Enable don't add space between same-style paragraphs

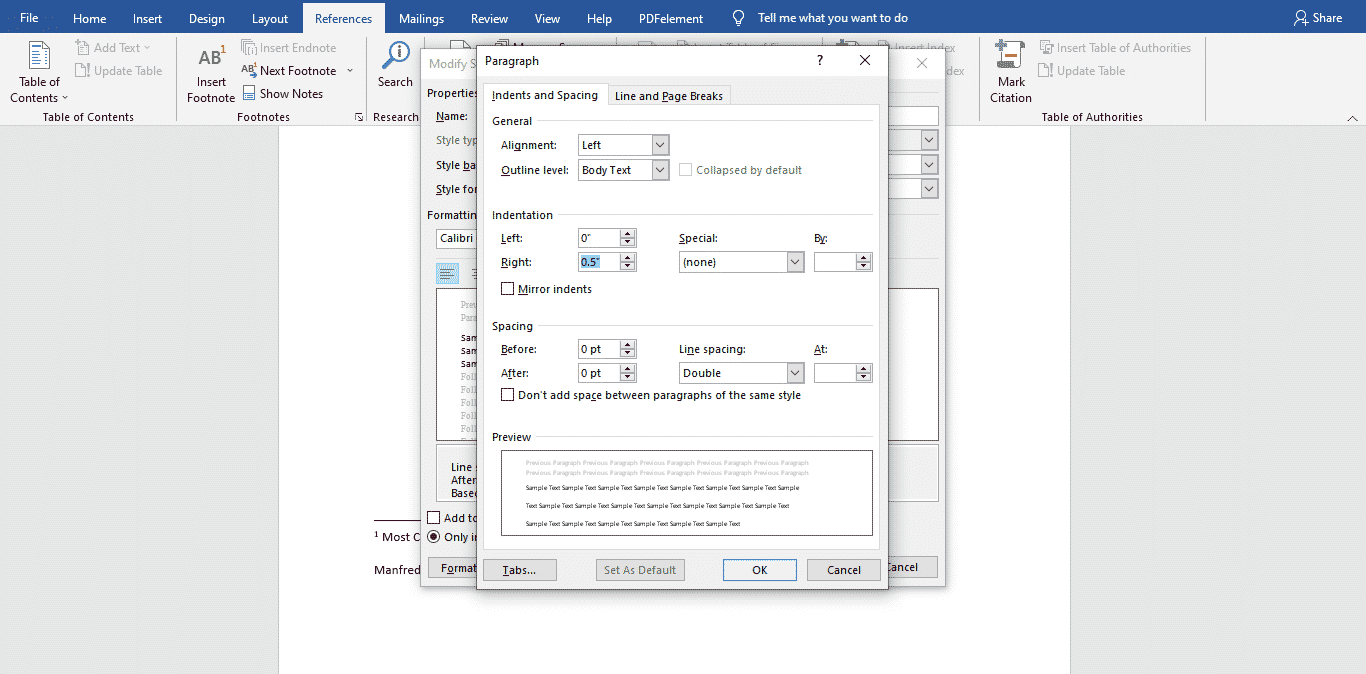[508, 394]
